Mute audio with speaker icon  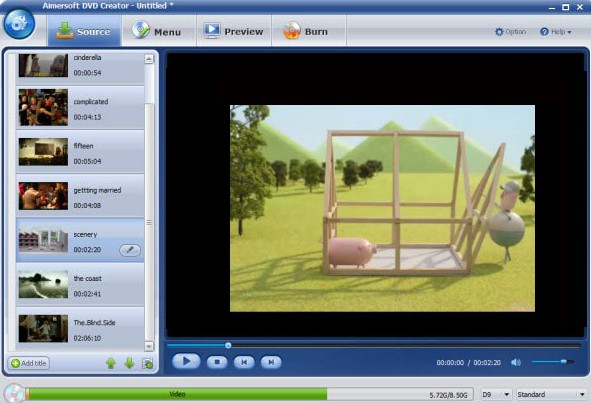516,362
